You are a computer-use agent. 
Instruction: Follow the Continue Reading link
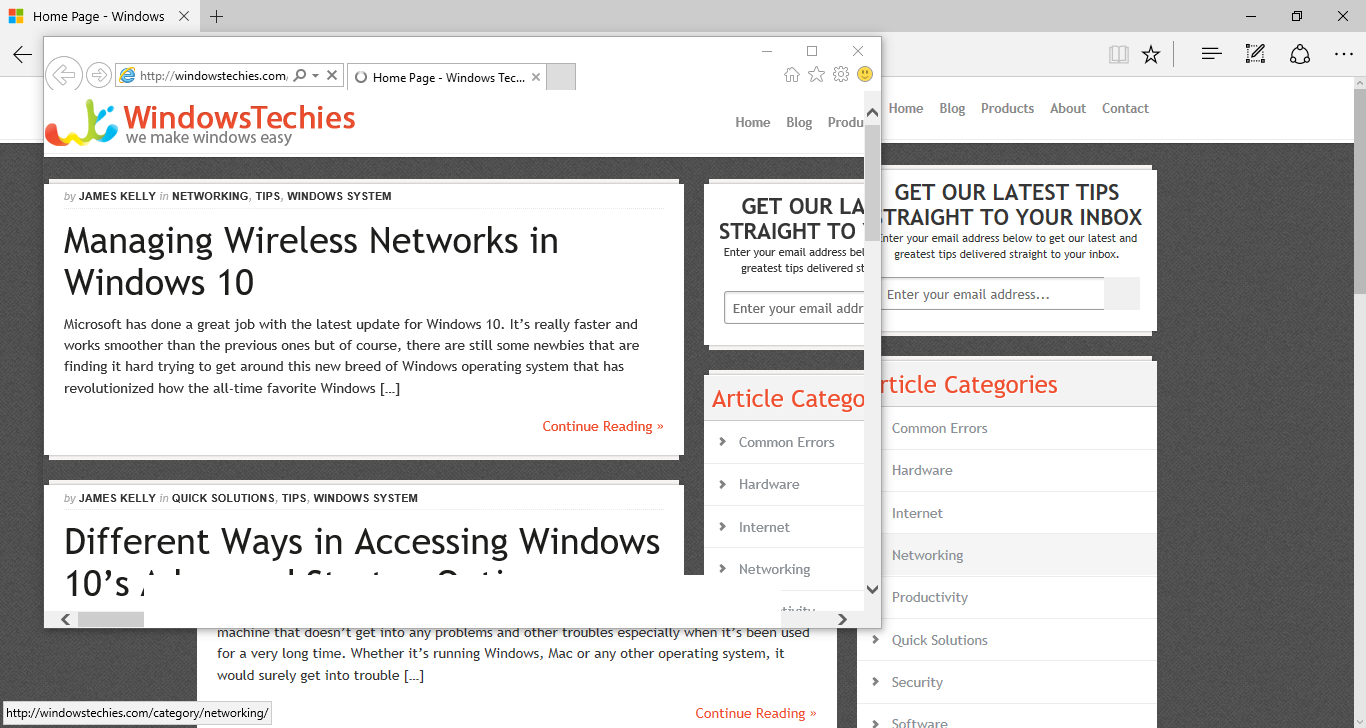603,426
